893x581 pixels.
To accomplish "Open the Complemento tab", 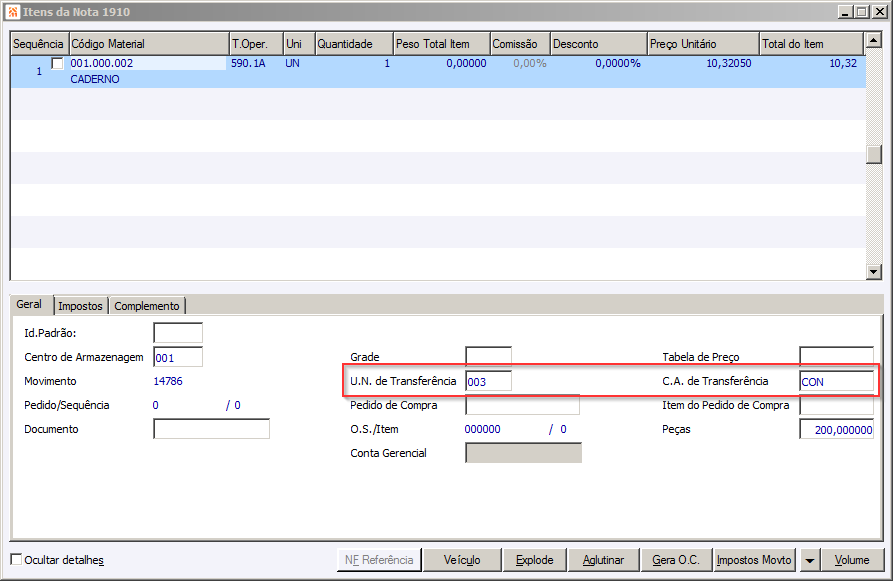I will [x=147, y=306].
